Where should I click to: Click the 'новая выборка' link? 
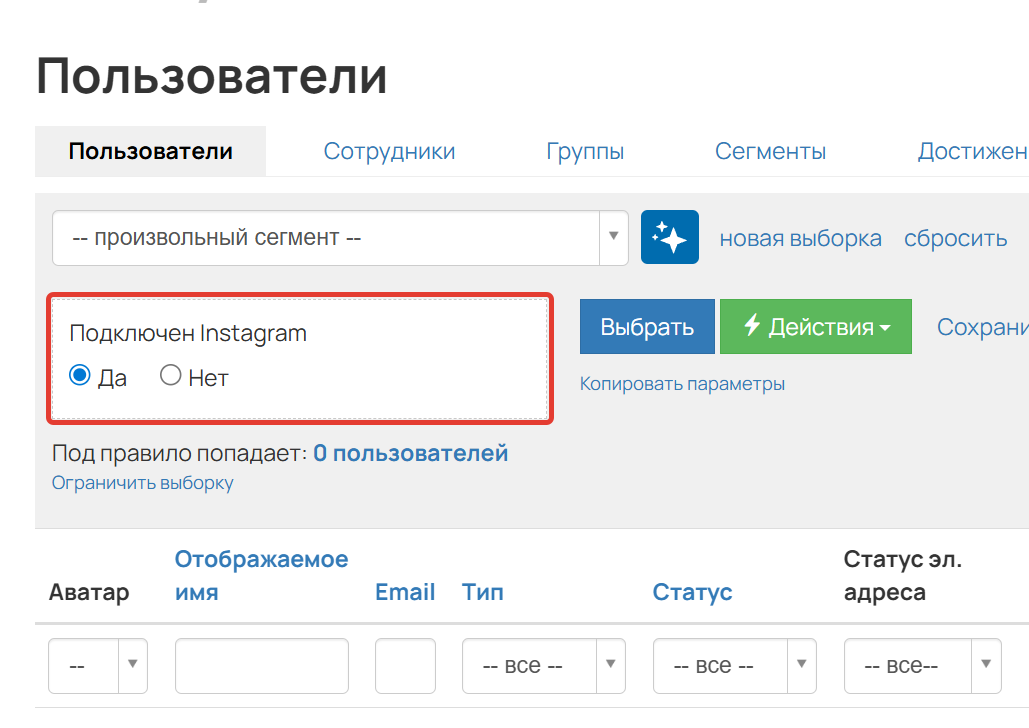point(801,238)
